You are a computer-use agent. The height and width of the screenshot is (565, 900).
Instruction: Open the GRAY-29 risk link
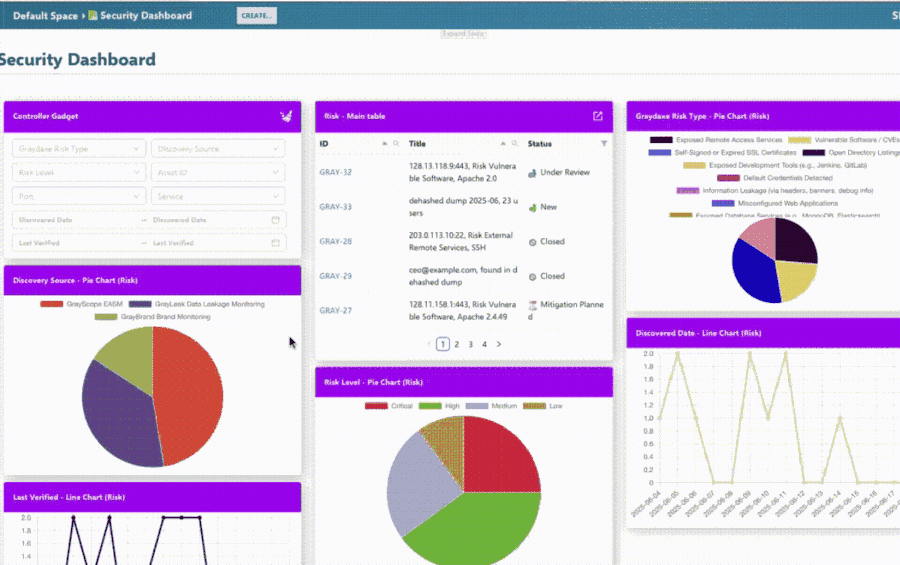pyautogui.click(x=335, y=276)
